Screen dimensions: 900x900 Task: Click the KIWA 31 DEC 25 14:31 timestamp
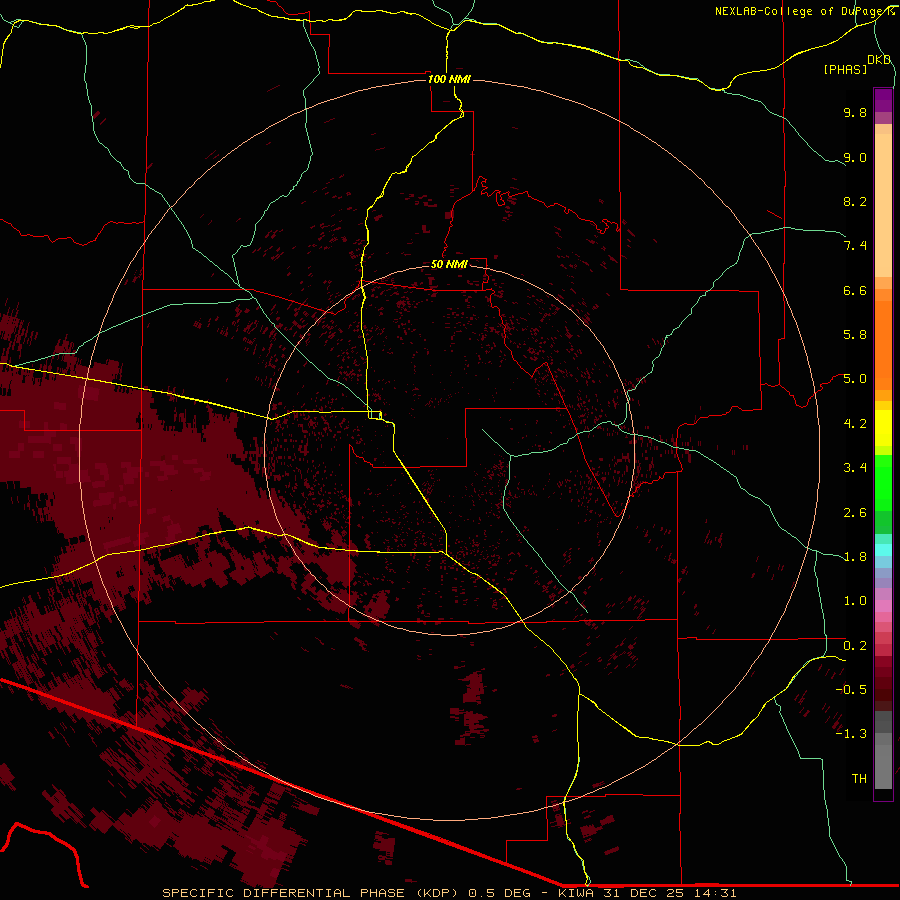pos(647,893)
